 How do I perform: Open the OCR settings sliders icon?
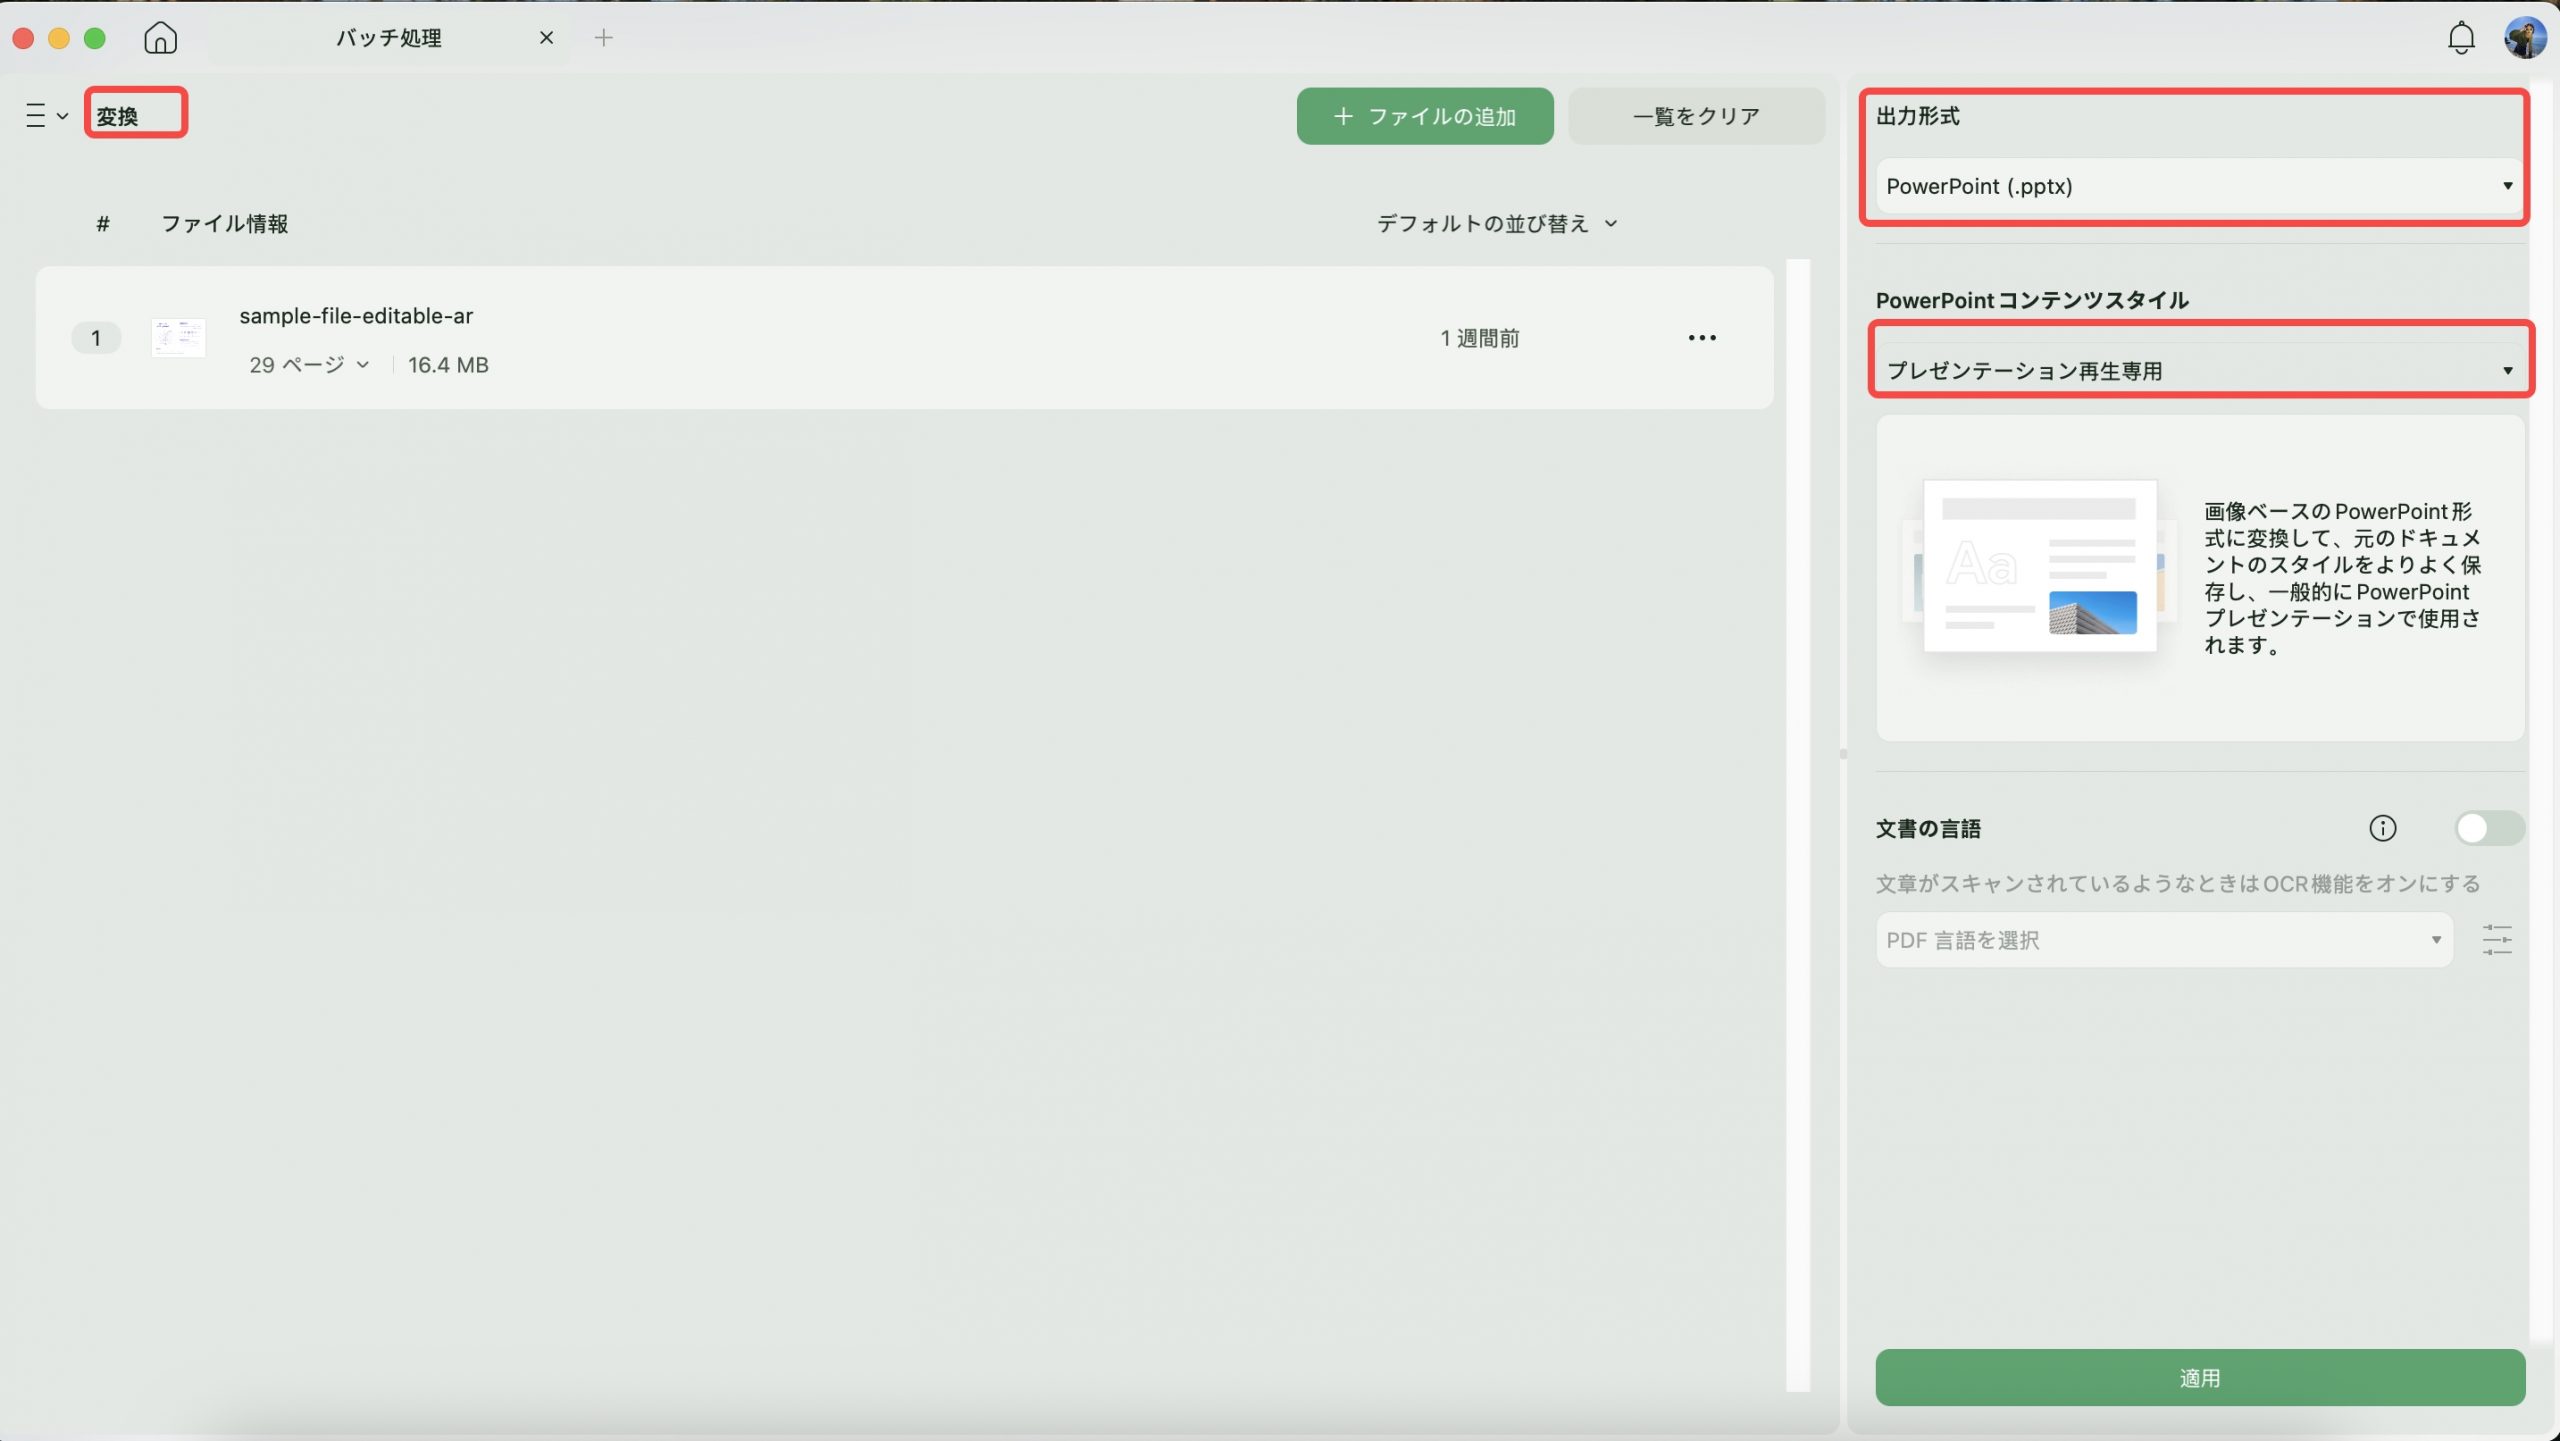(2497, 940)
